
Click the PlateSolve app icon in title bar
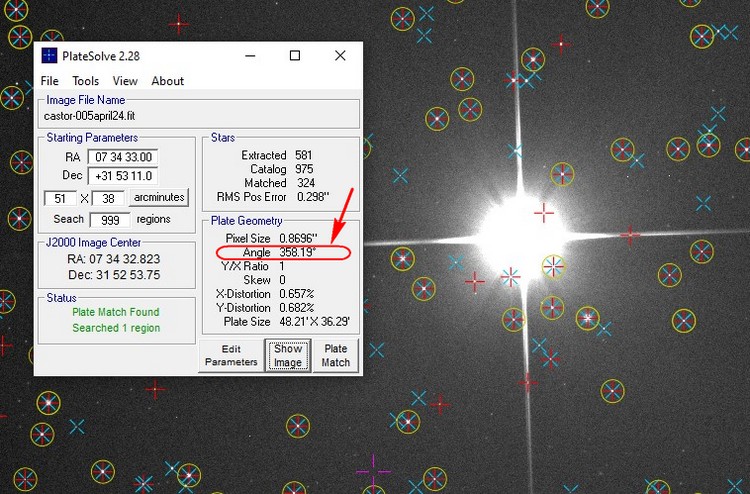50,56
